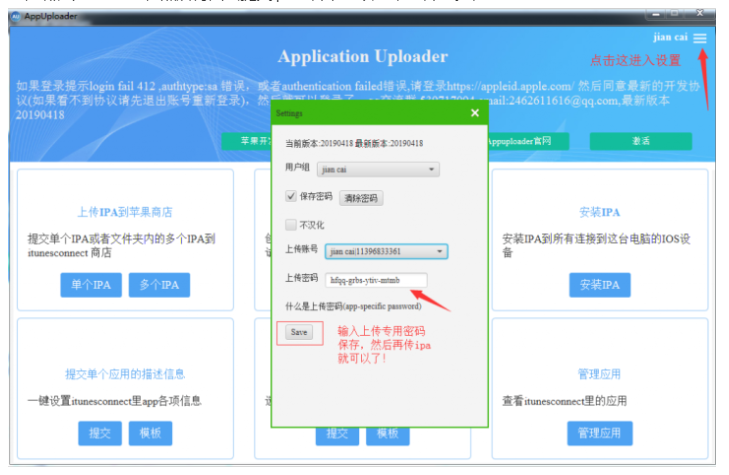Click the 提交单个应用的描述信息 heading
729x475 pixels.
pos(125,374)
